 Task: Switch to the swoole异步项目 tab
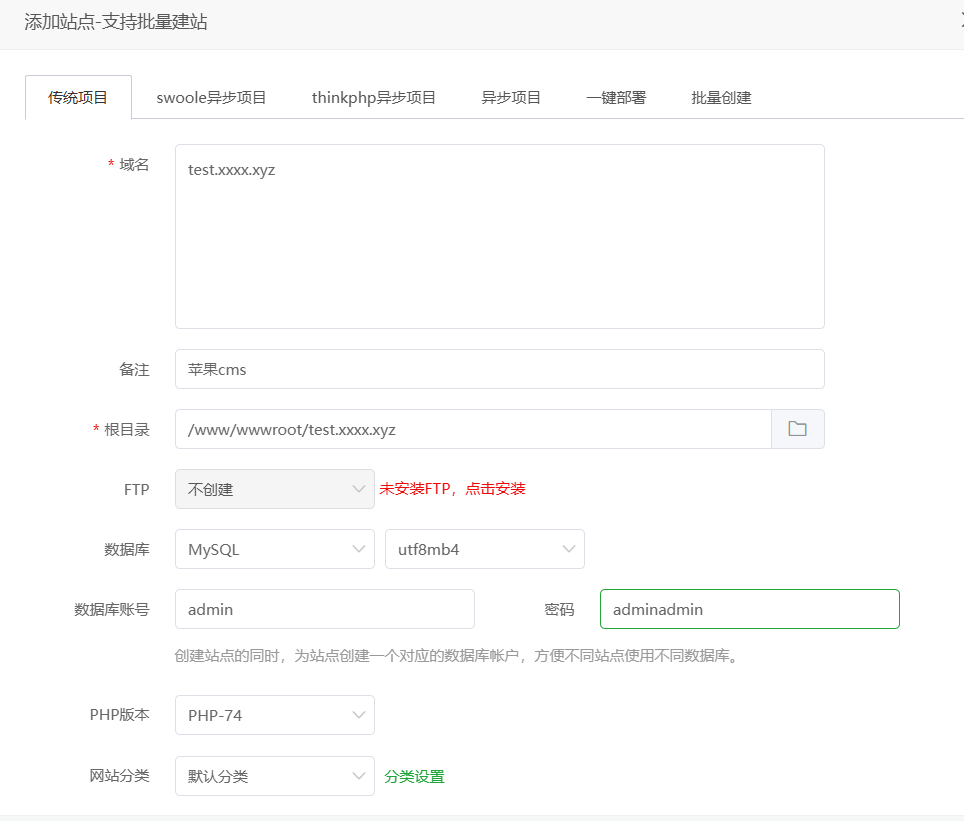pos(211,98)
